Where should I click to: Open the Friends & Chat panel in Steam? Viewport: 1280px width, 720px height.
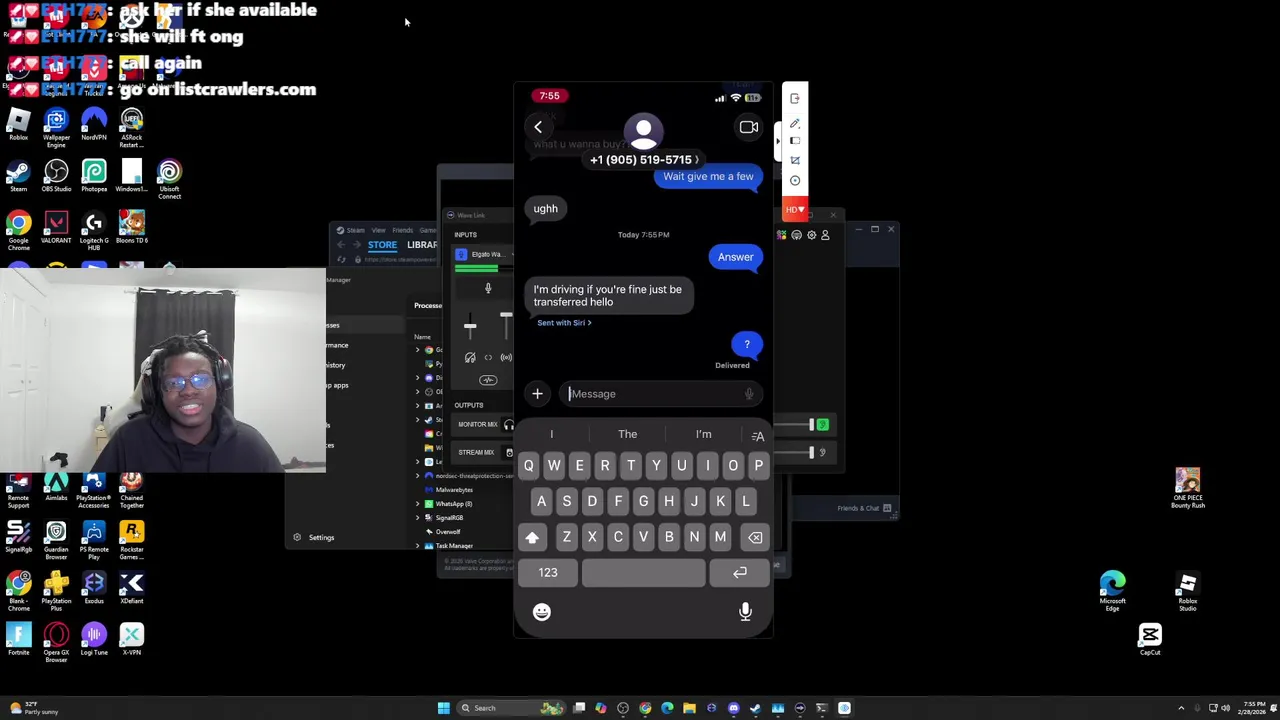tap(865, 508)
